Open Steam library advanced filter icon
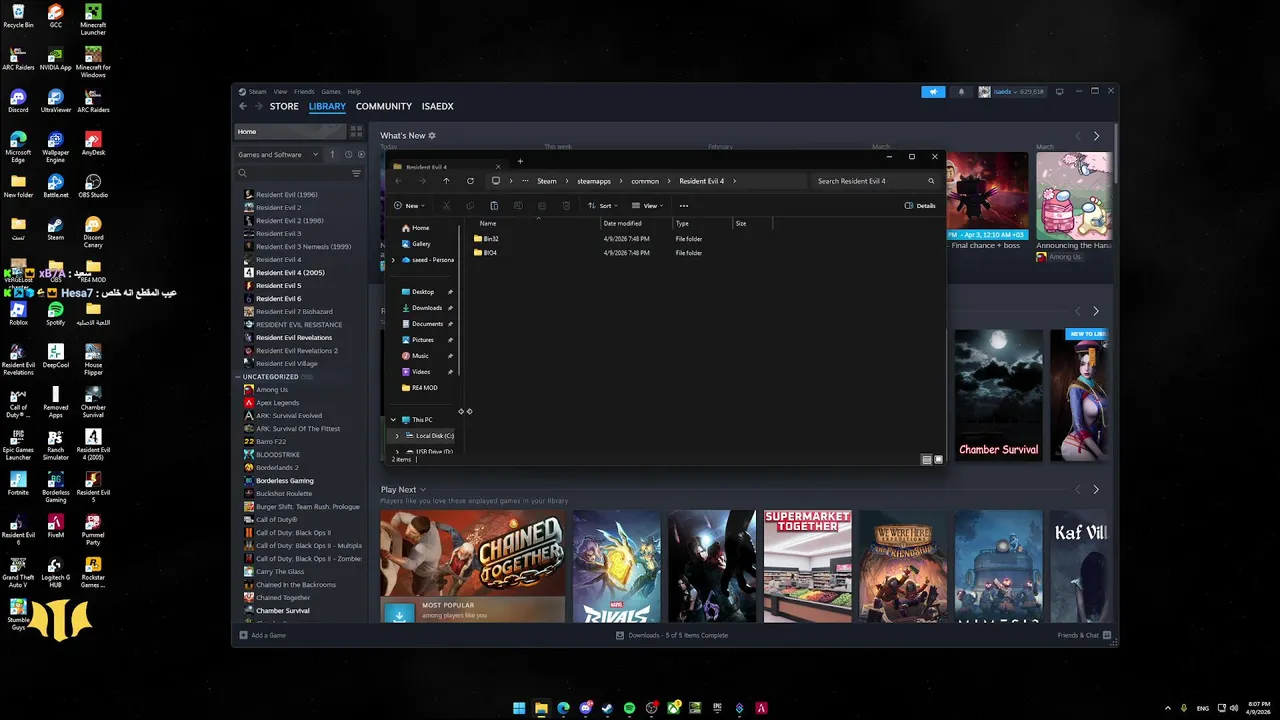 pos(356,173)
